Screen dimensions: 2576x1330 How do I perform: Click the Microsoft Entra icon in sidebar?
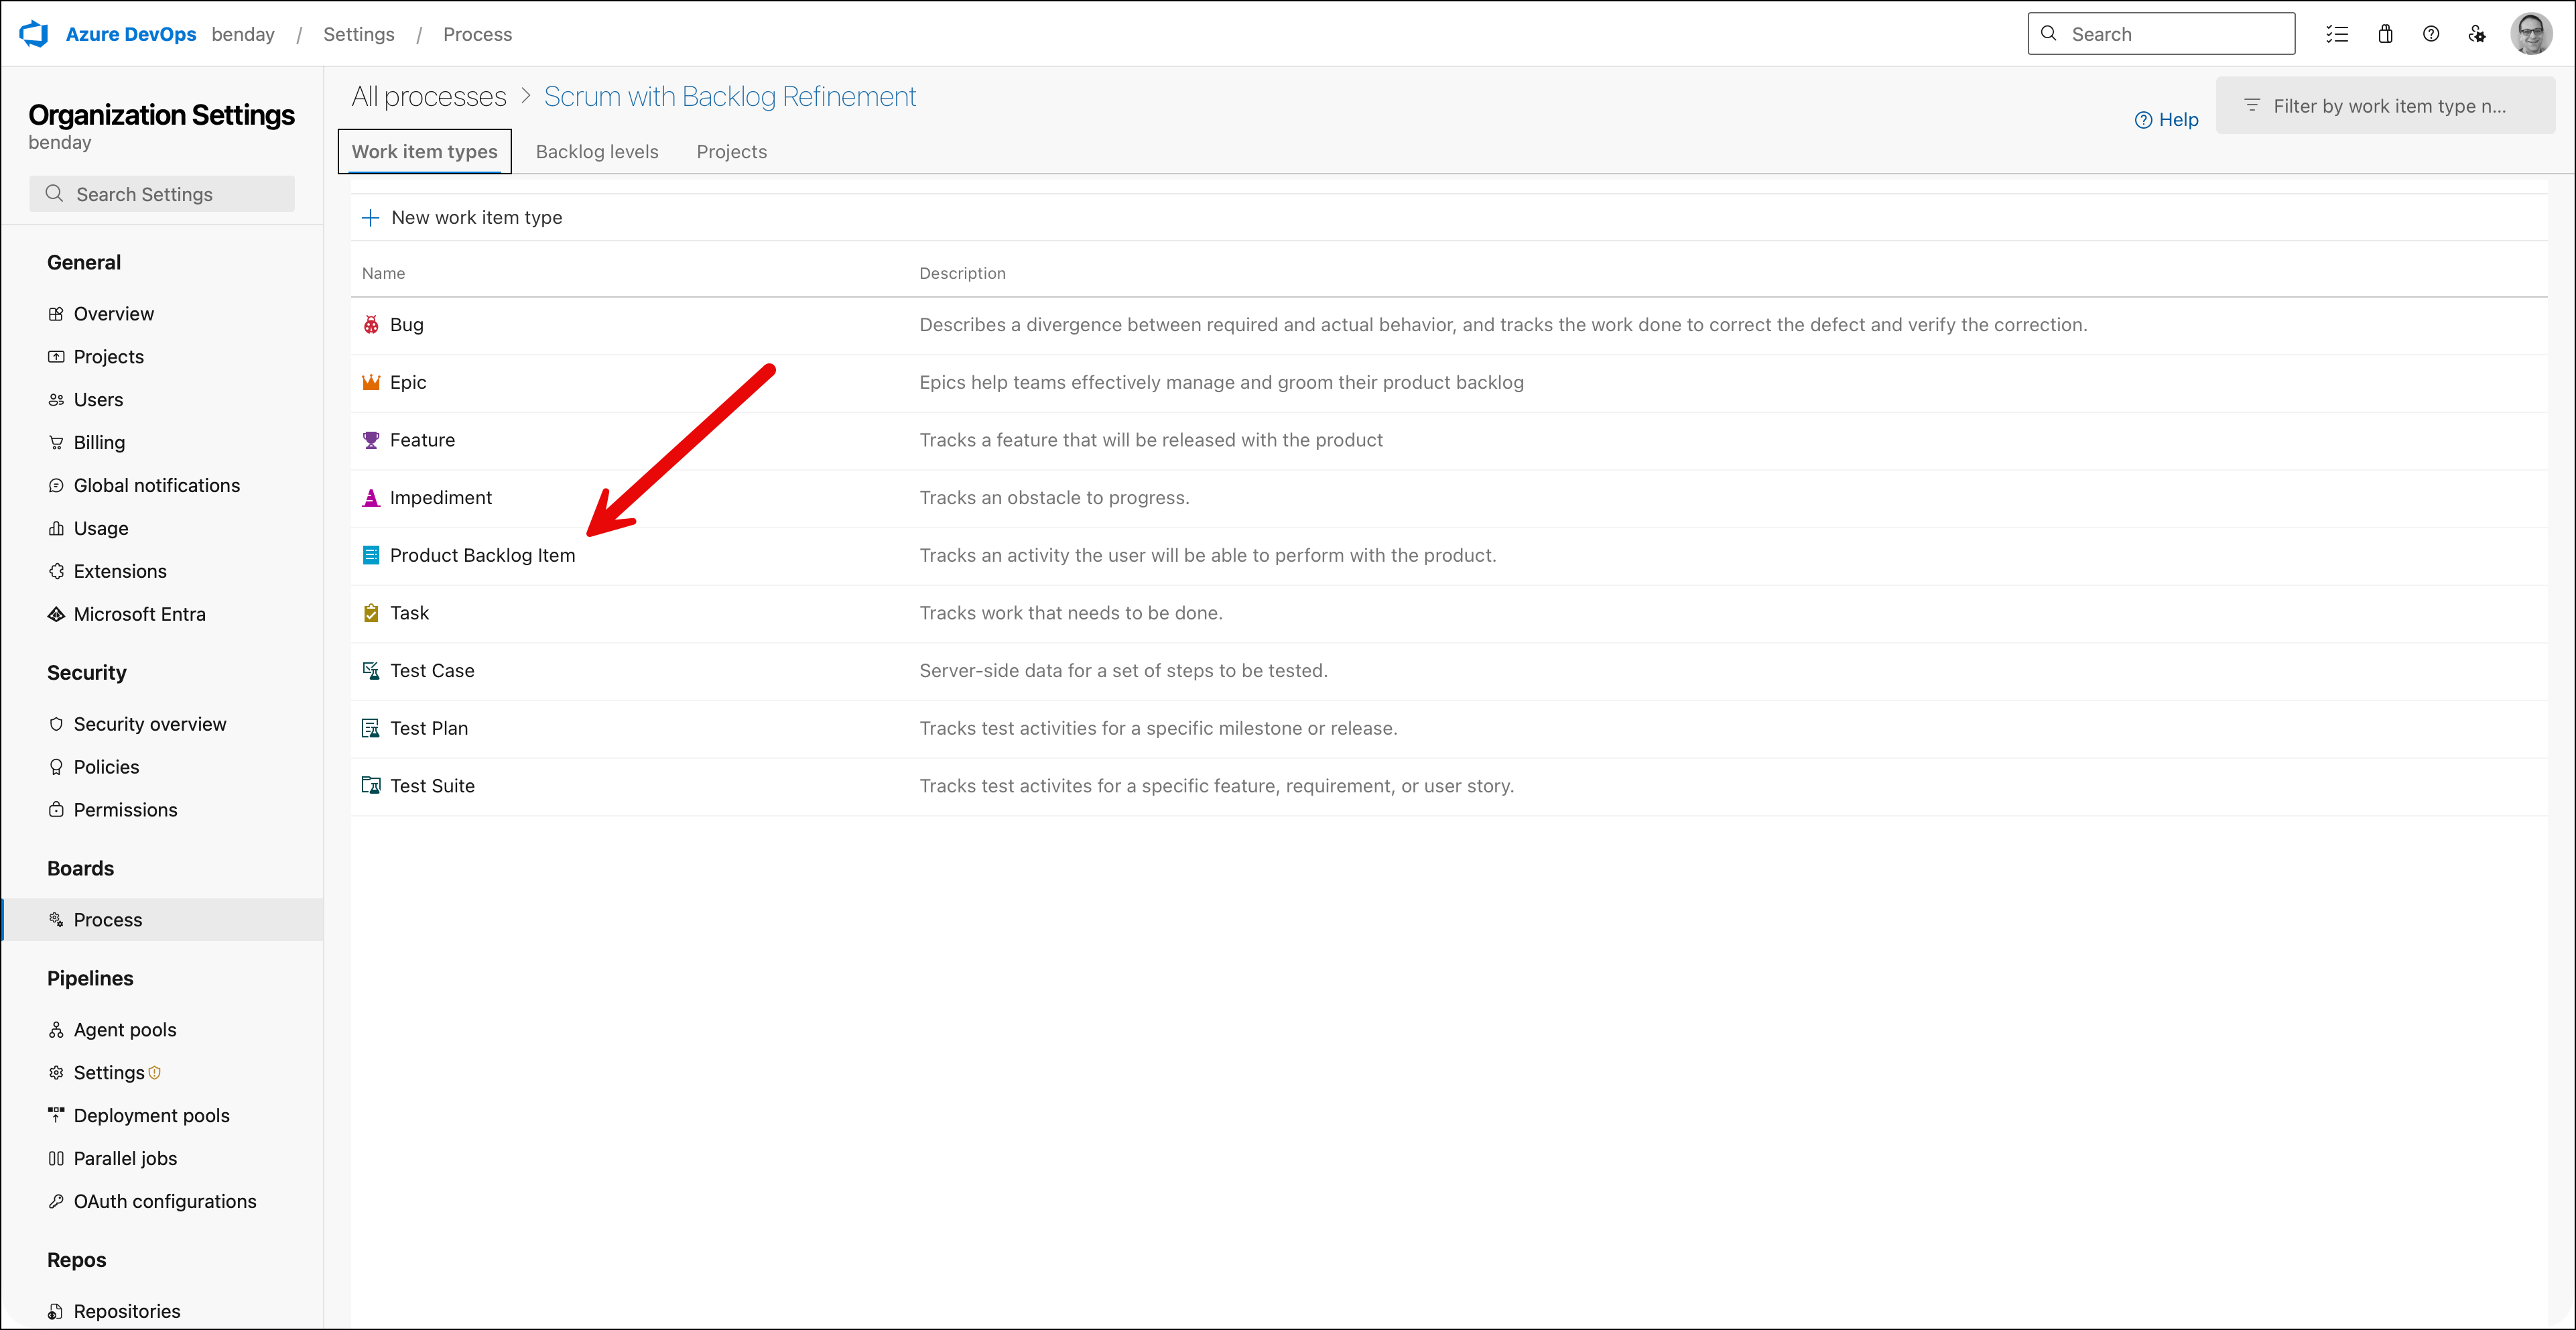click(56, 614)
